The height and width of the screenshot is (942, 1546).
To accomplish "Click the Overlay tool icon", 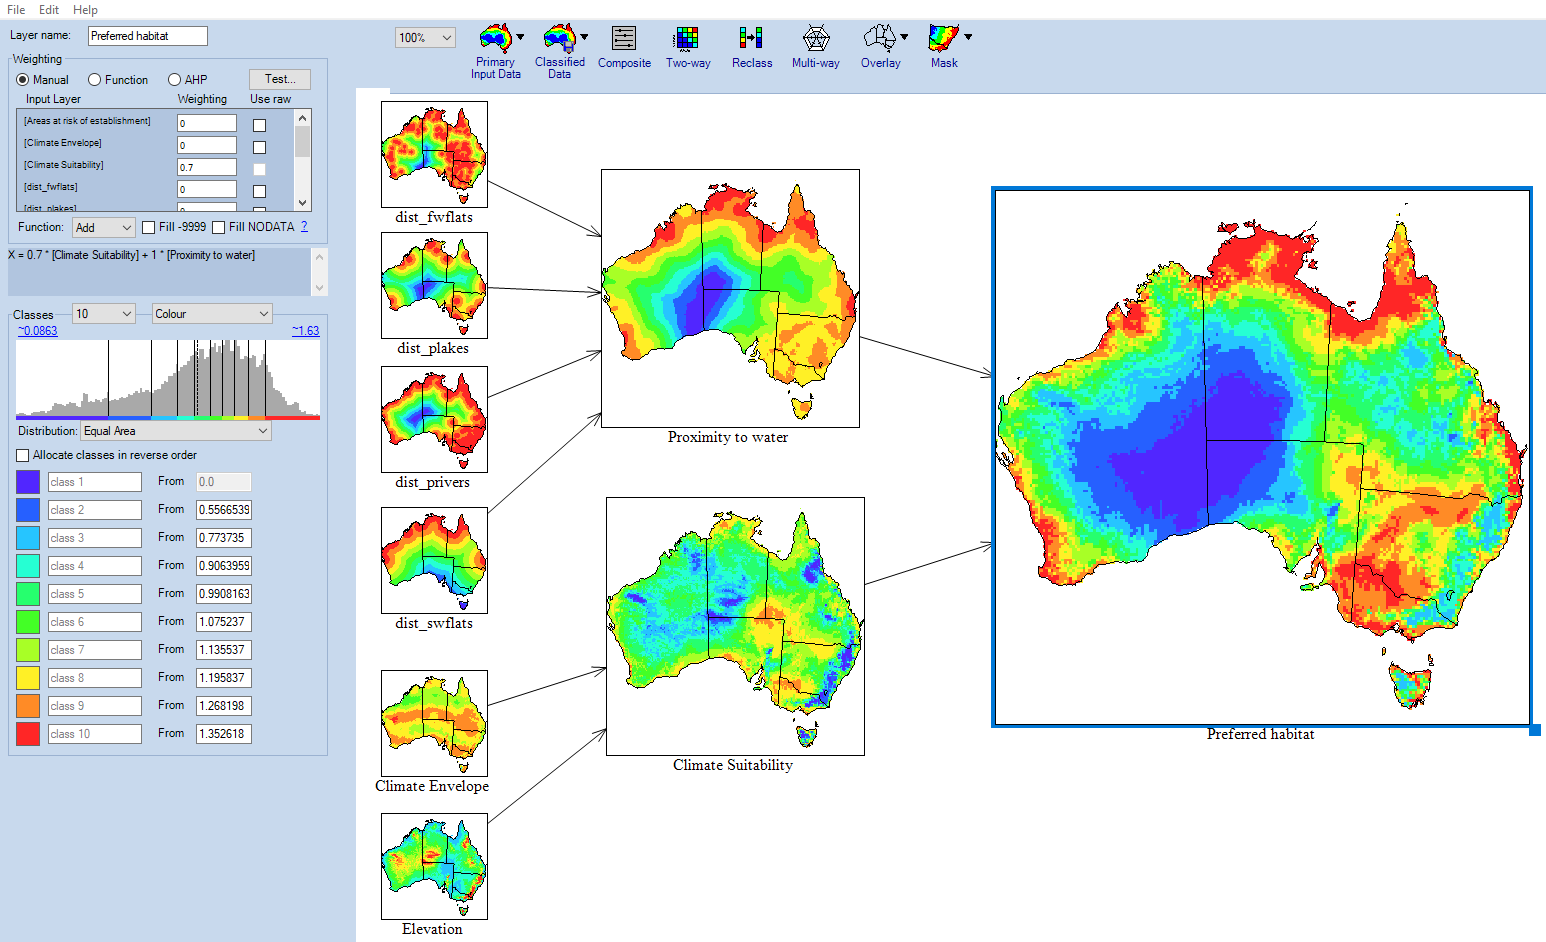I will 879,39.
